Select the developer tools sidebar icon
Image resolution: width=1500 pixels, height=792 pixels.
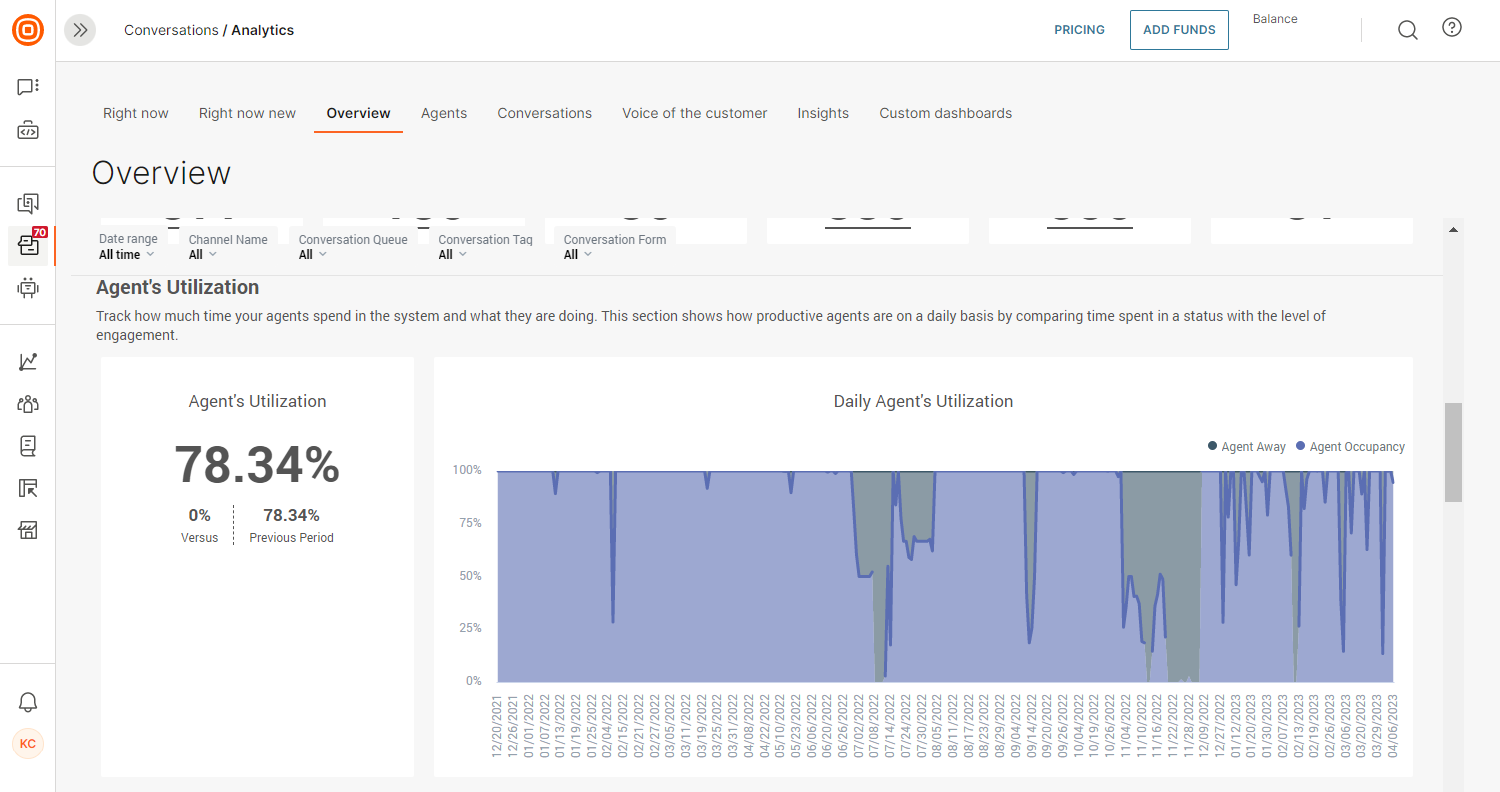click(27, 129)
